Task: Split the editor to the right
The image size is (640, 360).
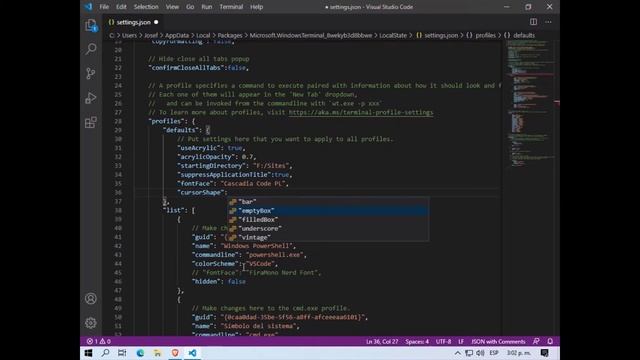Action: pos(533,22)
